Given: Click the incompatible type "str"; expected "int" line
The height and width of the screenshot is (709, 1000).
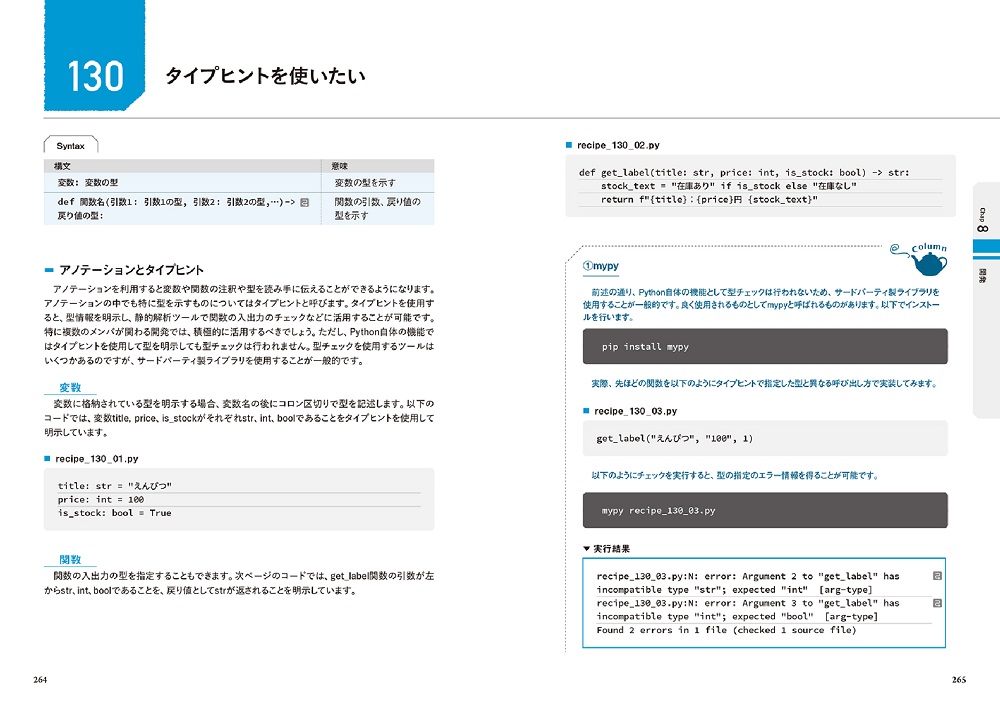Looking at the screenshot, I should pyautogui.click(x=734, y=590).
